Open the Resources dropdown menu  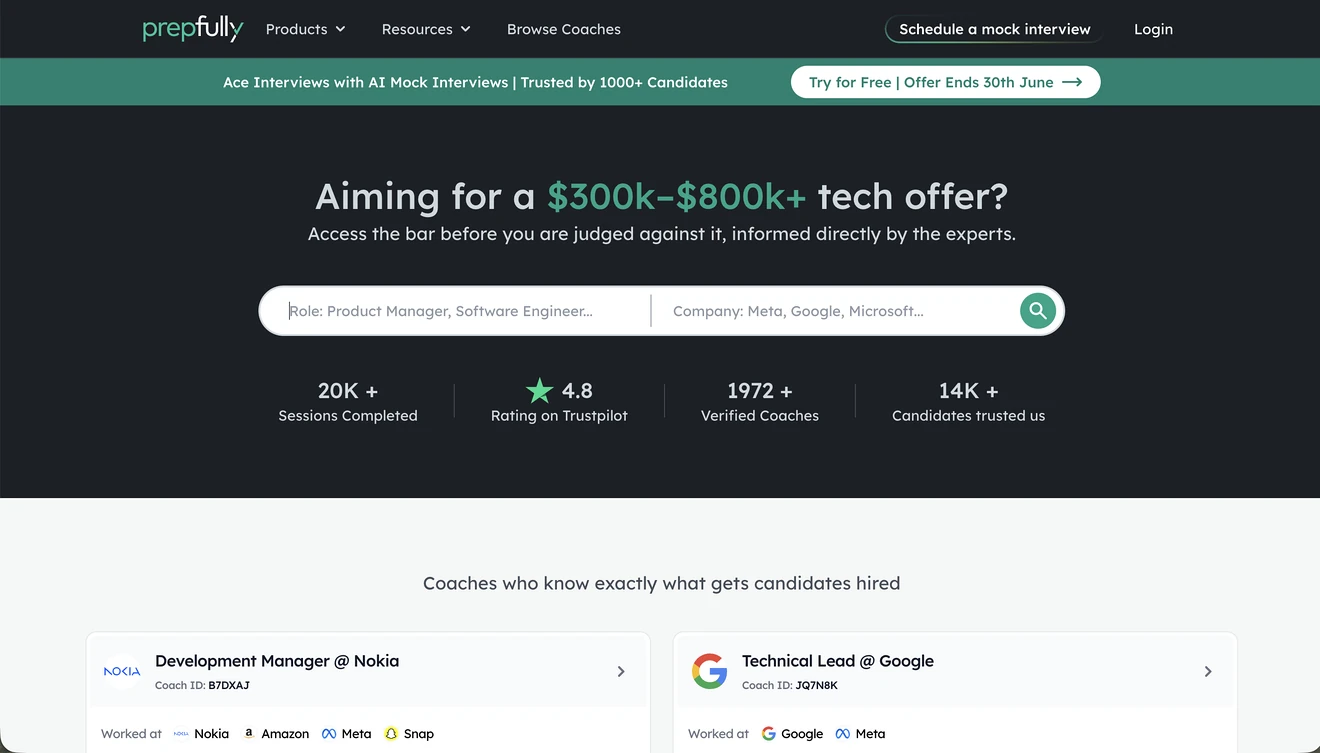click(x=426, y=29)
